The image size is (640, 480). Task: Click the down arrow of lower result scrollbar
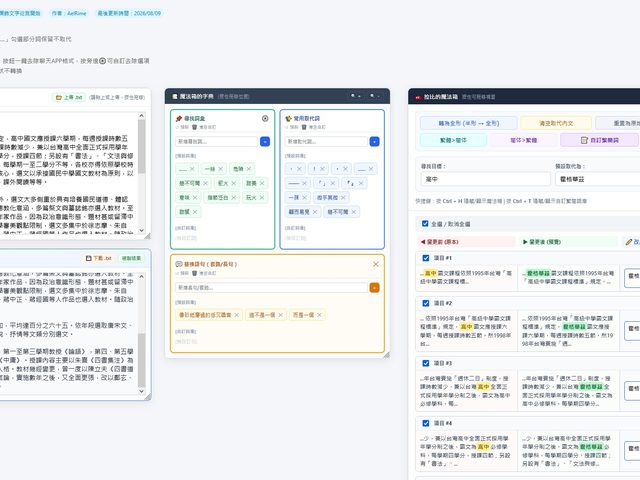(x=142, y=391)
